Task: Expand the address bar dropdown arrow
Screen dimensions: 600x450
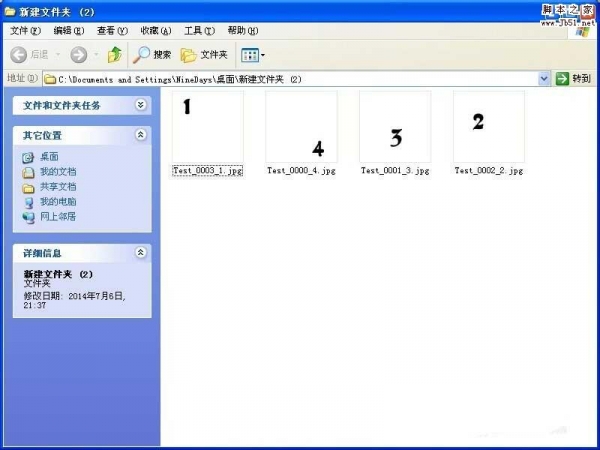Action: point(544,78)
